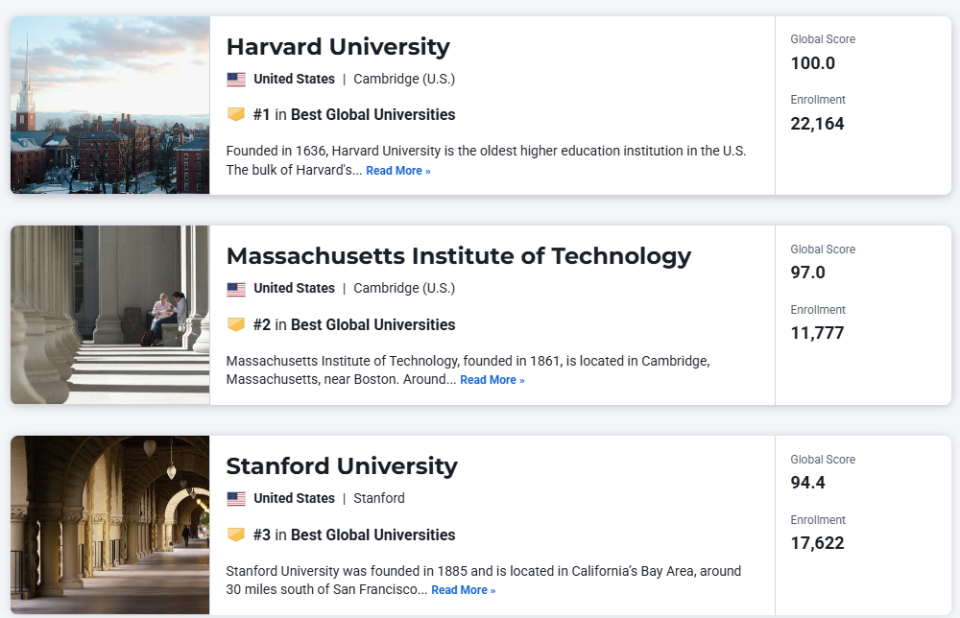Open the Harvard University campus photo
Viewport: 960px width, 618px height.
click(x=110, y=105)
